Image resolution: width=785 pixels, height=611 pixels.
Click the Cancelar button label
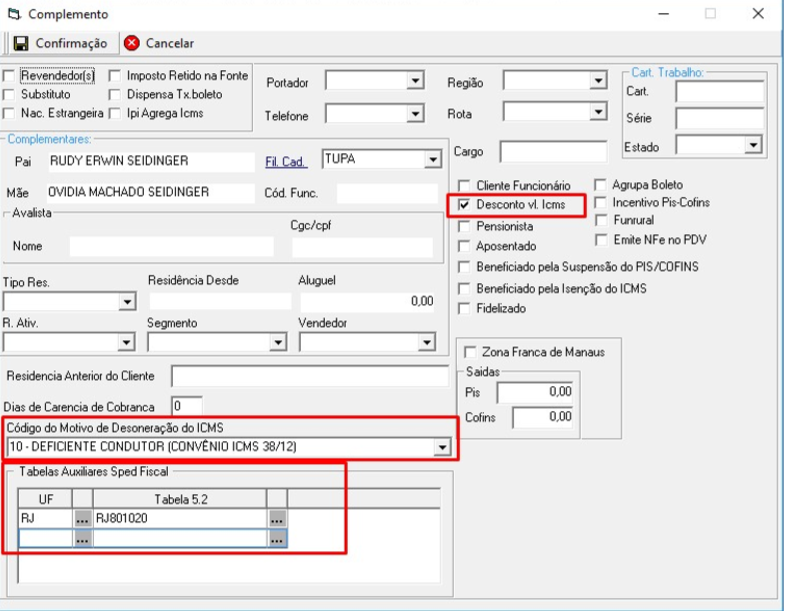point(170,43)
